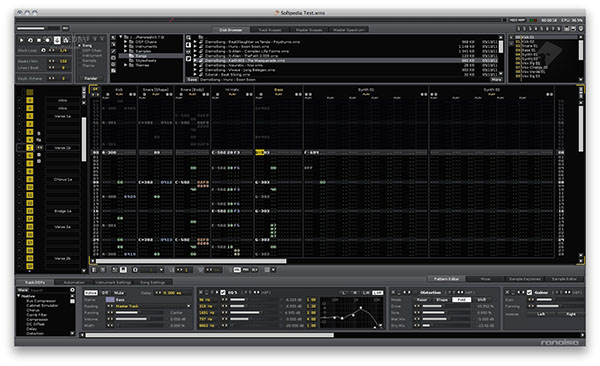This screenshot has height=366, width=600.
Task: Collapse the Native effects list
Action: pyautogui.click(x=18, y=296)
